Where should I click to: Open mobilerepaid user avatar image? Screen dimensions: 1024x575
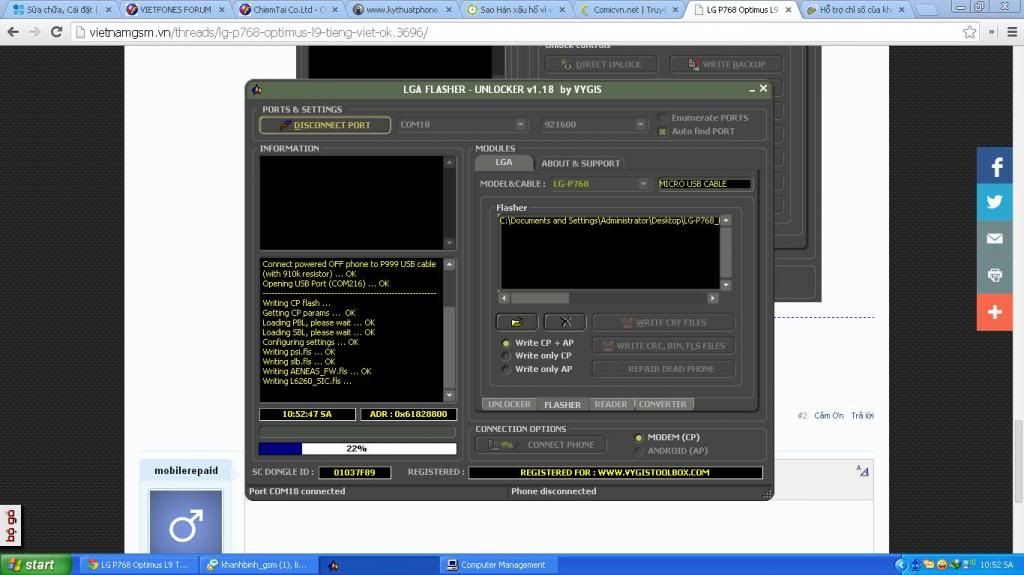(x=186, y=523)
